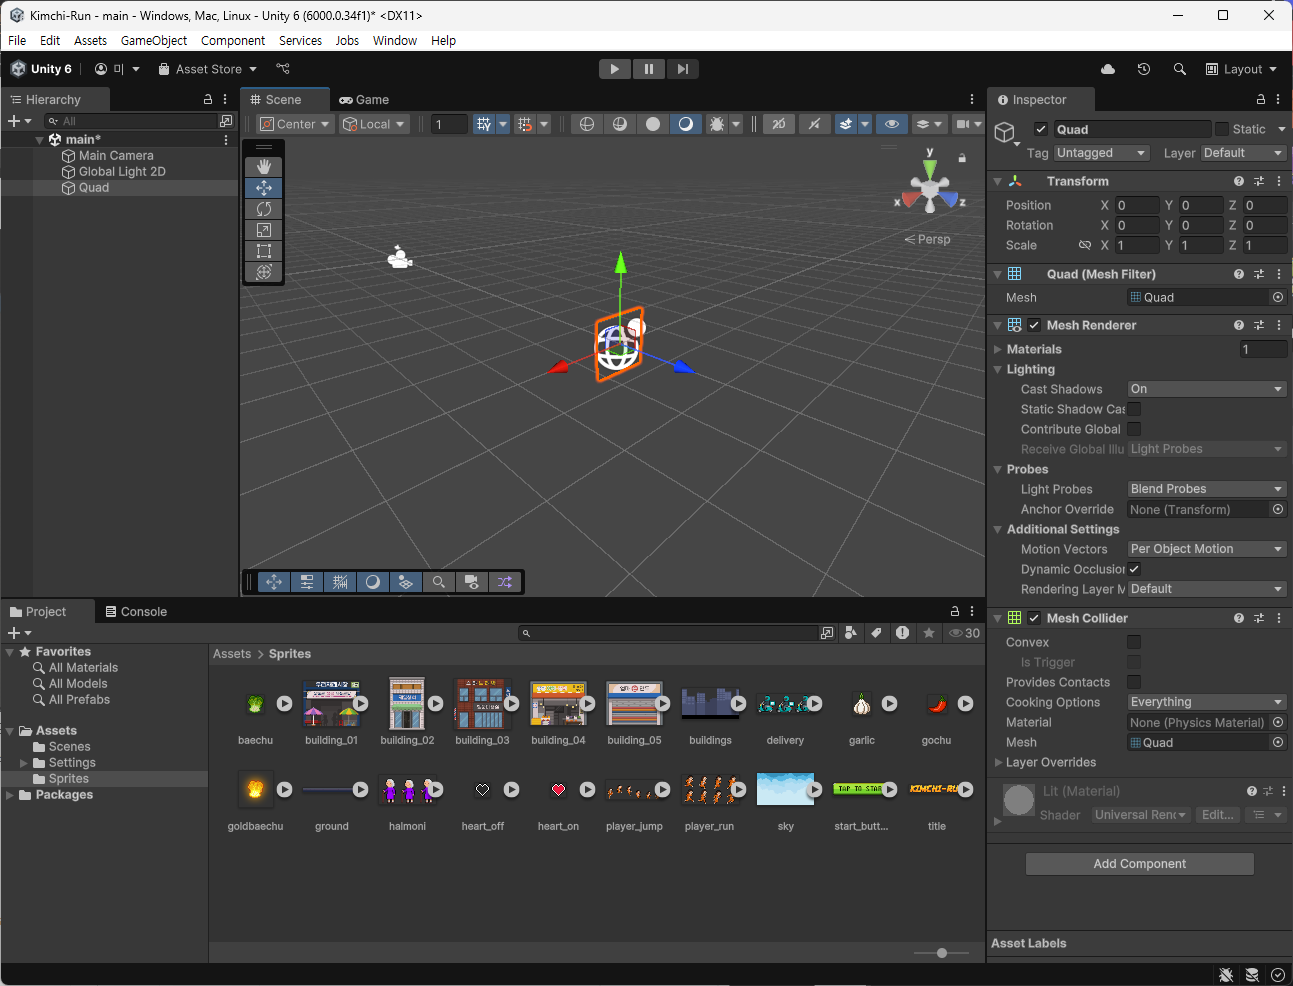Click Assets in the breadcrumb
The image size is (1293, 986).
coord(232,654)
